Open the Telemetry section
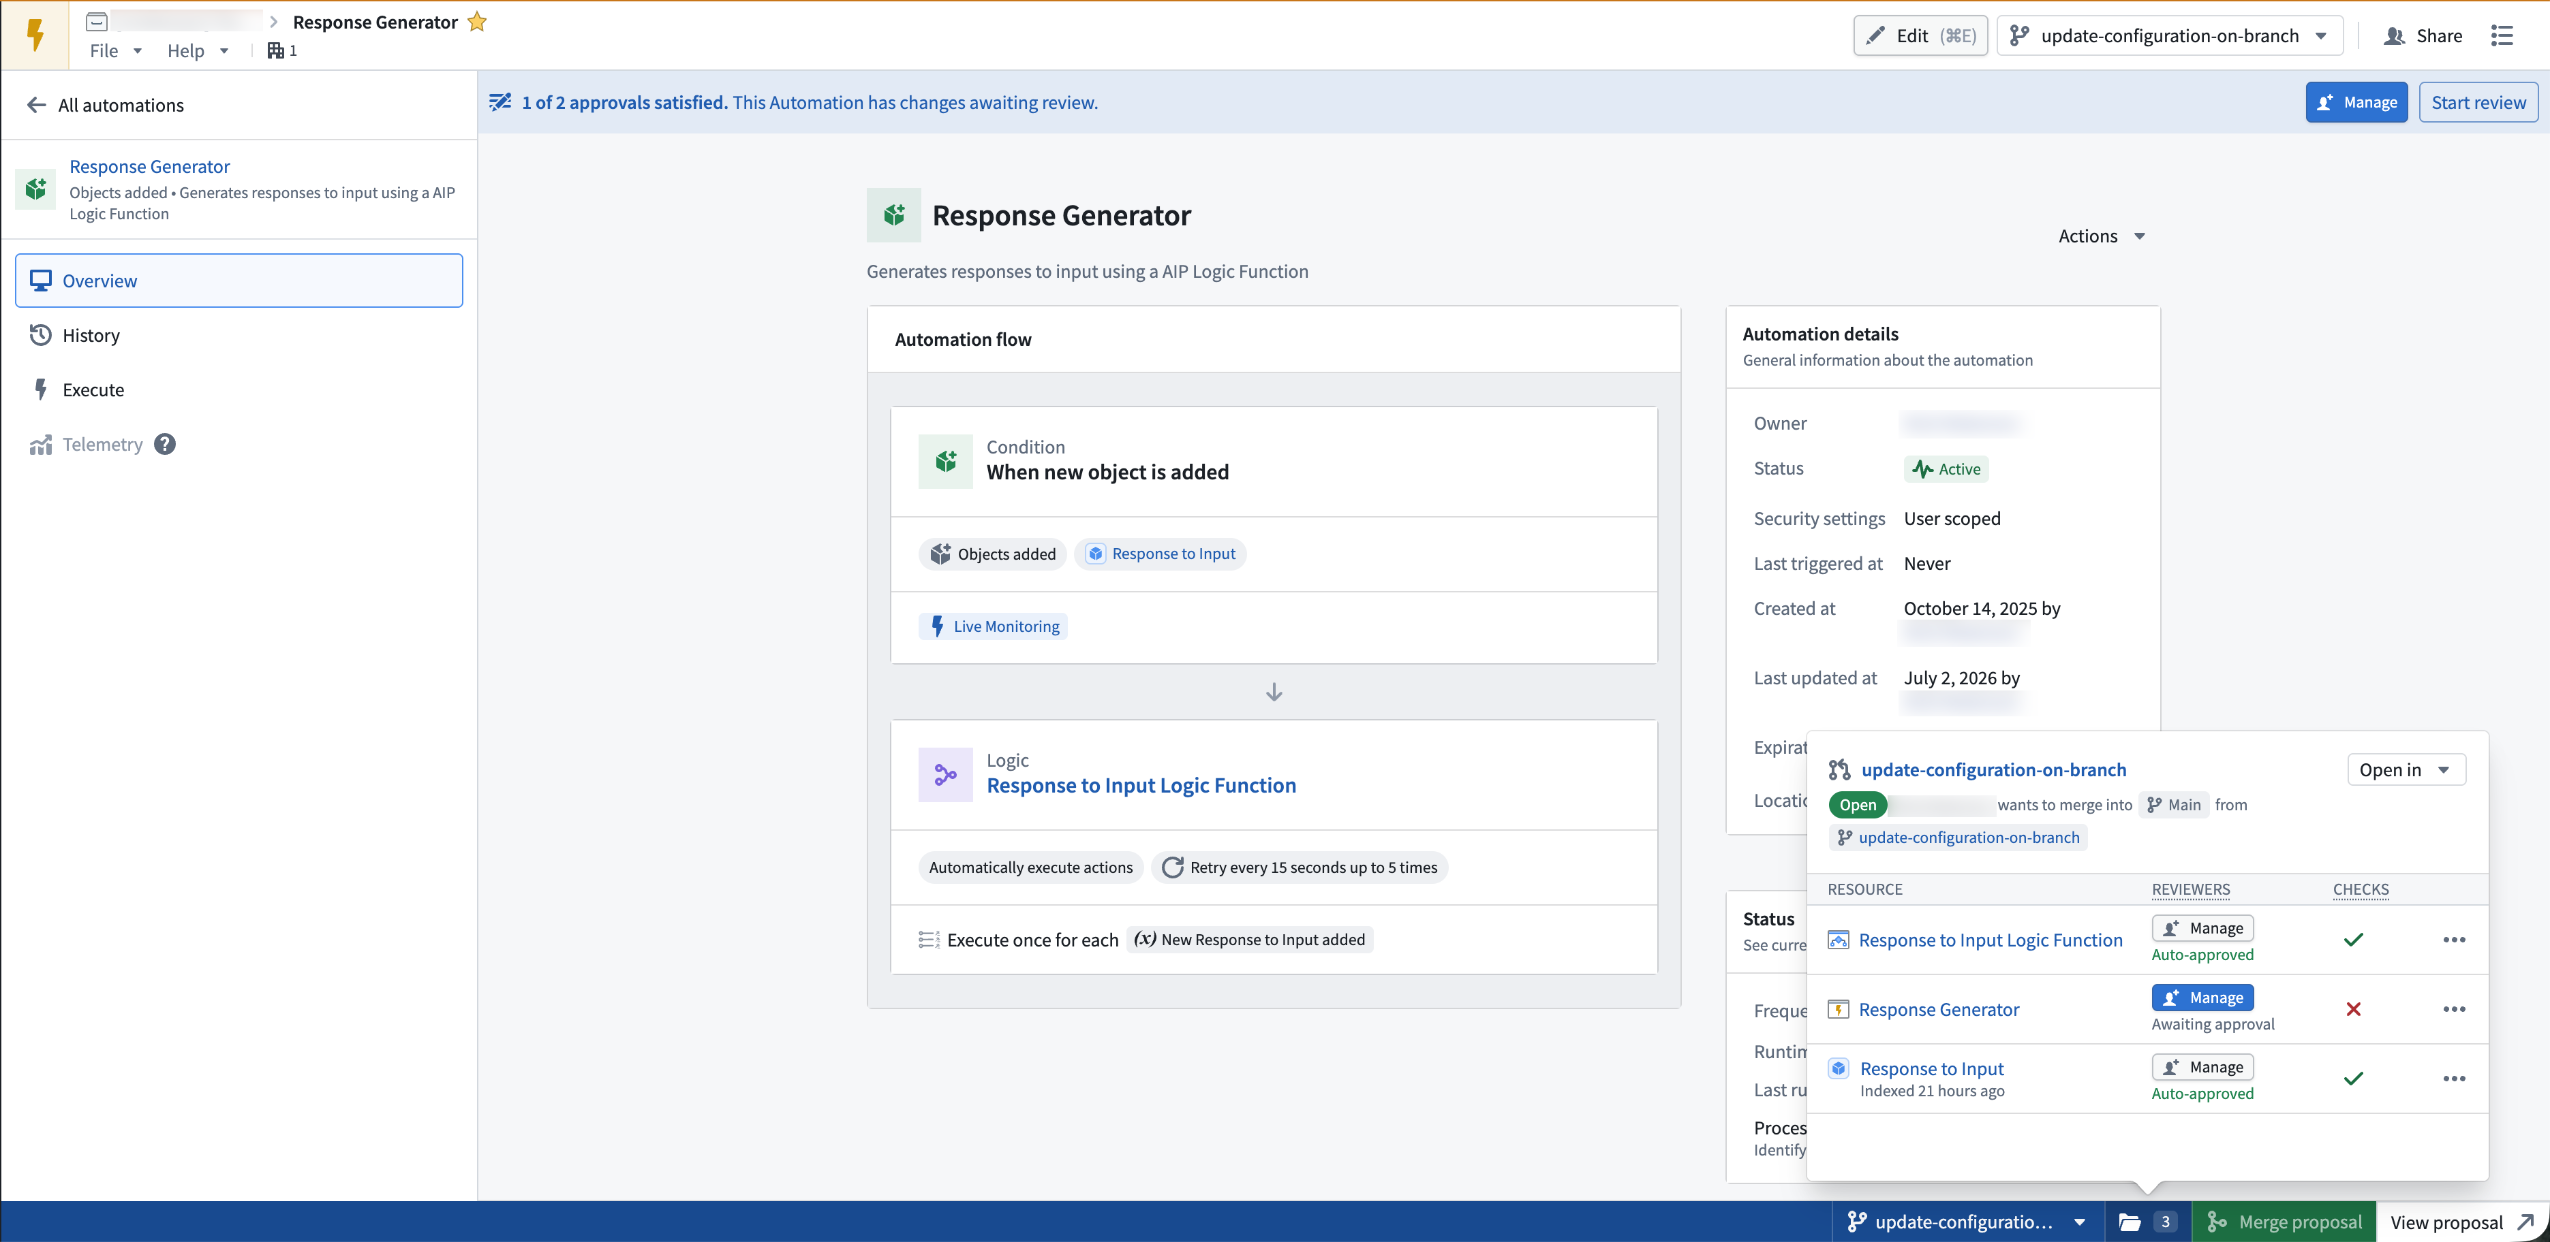The height and width of the screenshot is (1242, 2550). coord(102,444)
